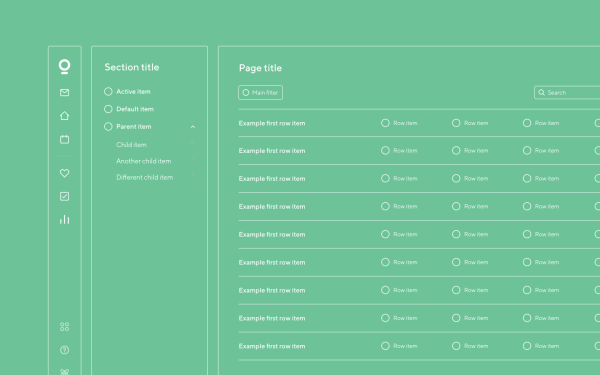The image size is (600, 375).
Task: Open Child item under Parent item
Action: (131, 145)
